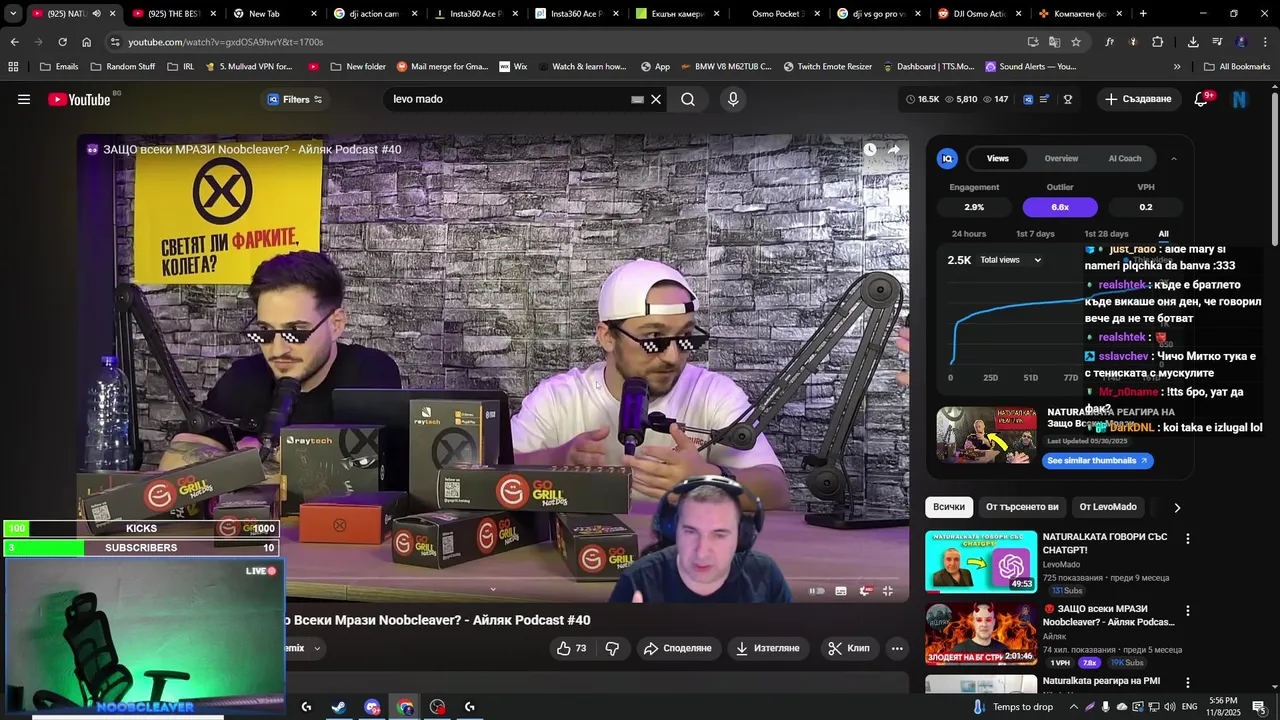The width and height of the screenshot is (1280, 720).
Task: Select the All time range
Action: point(1163,234)
